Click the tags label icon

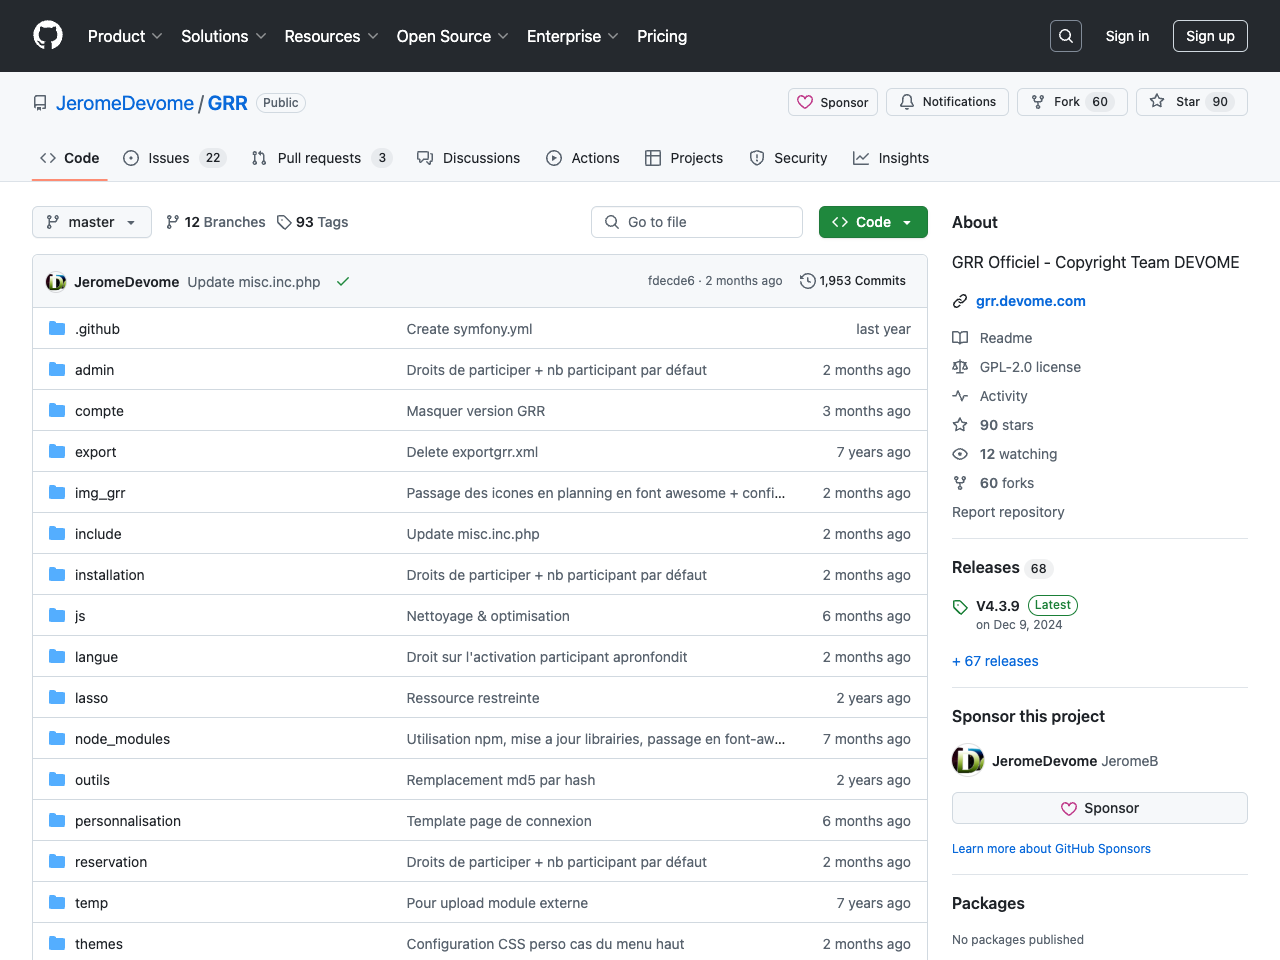click(284, 222)
